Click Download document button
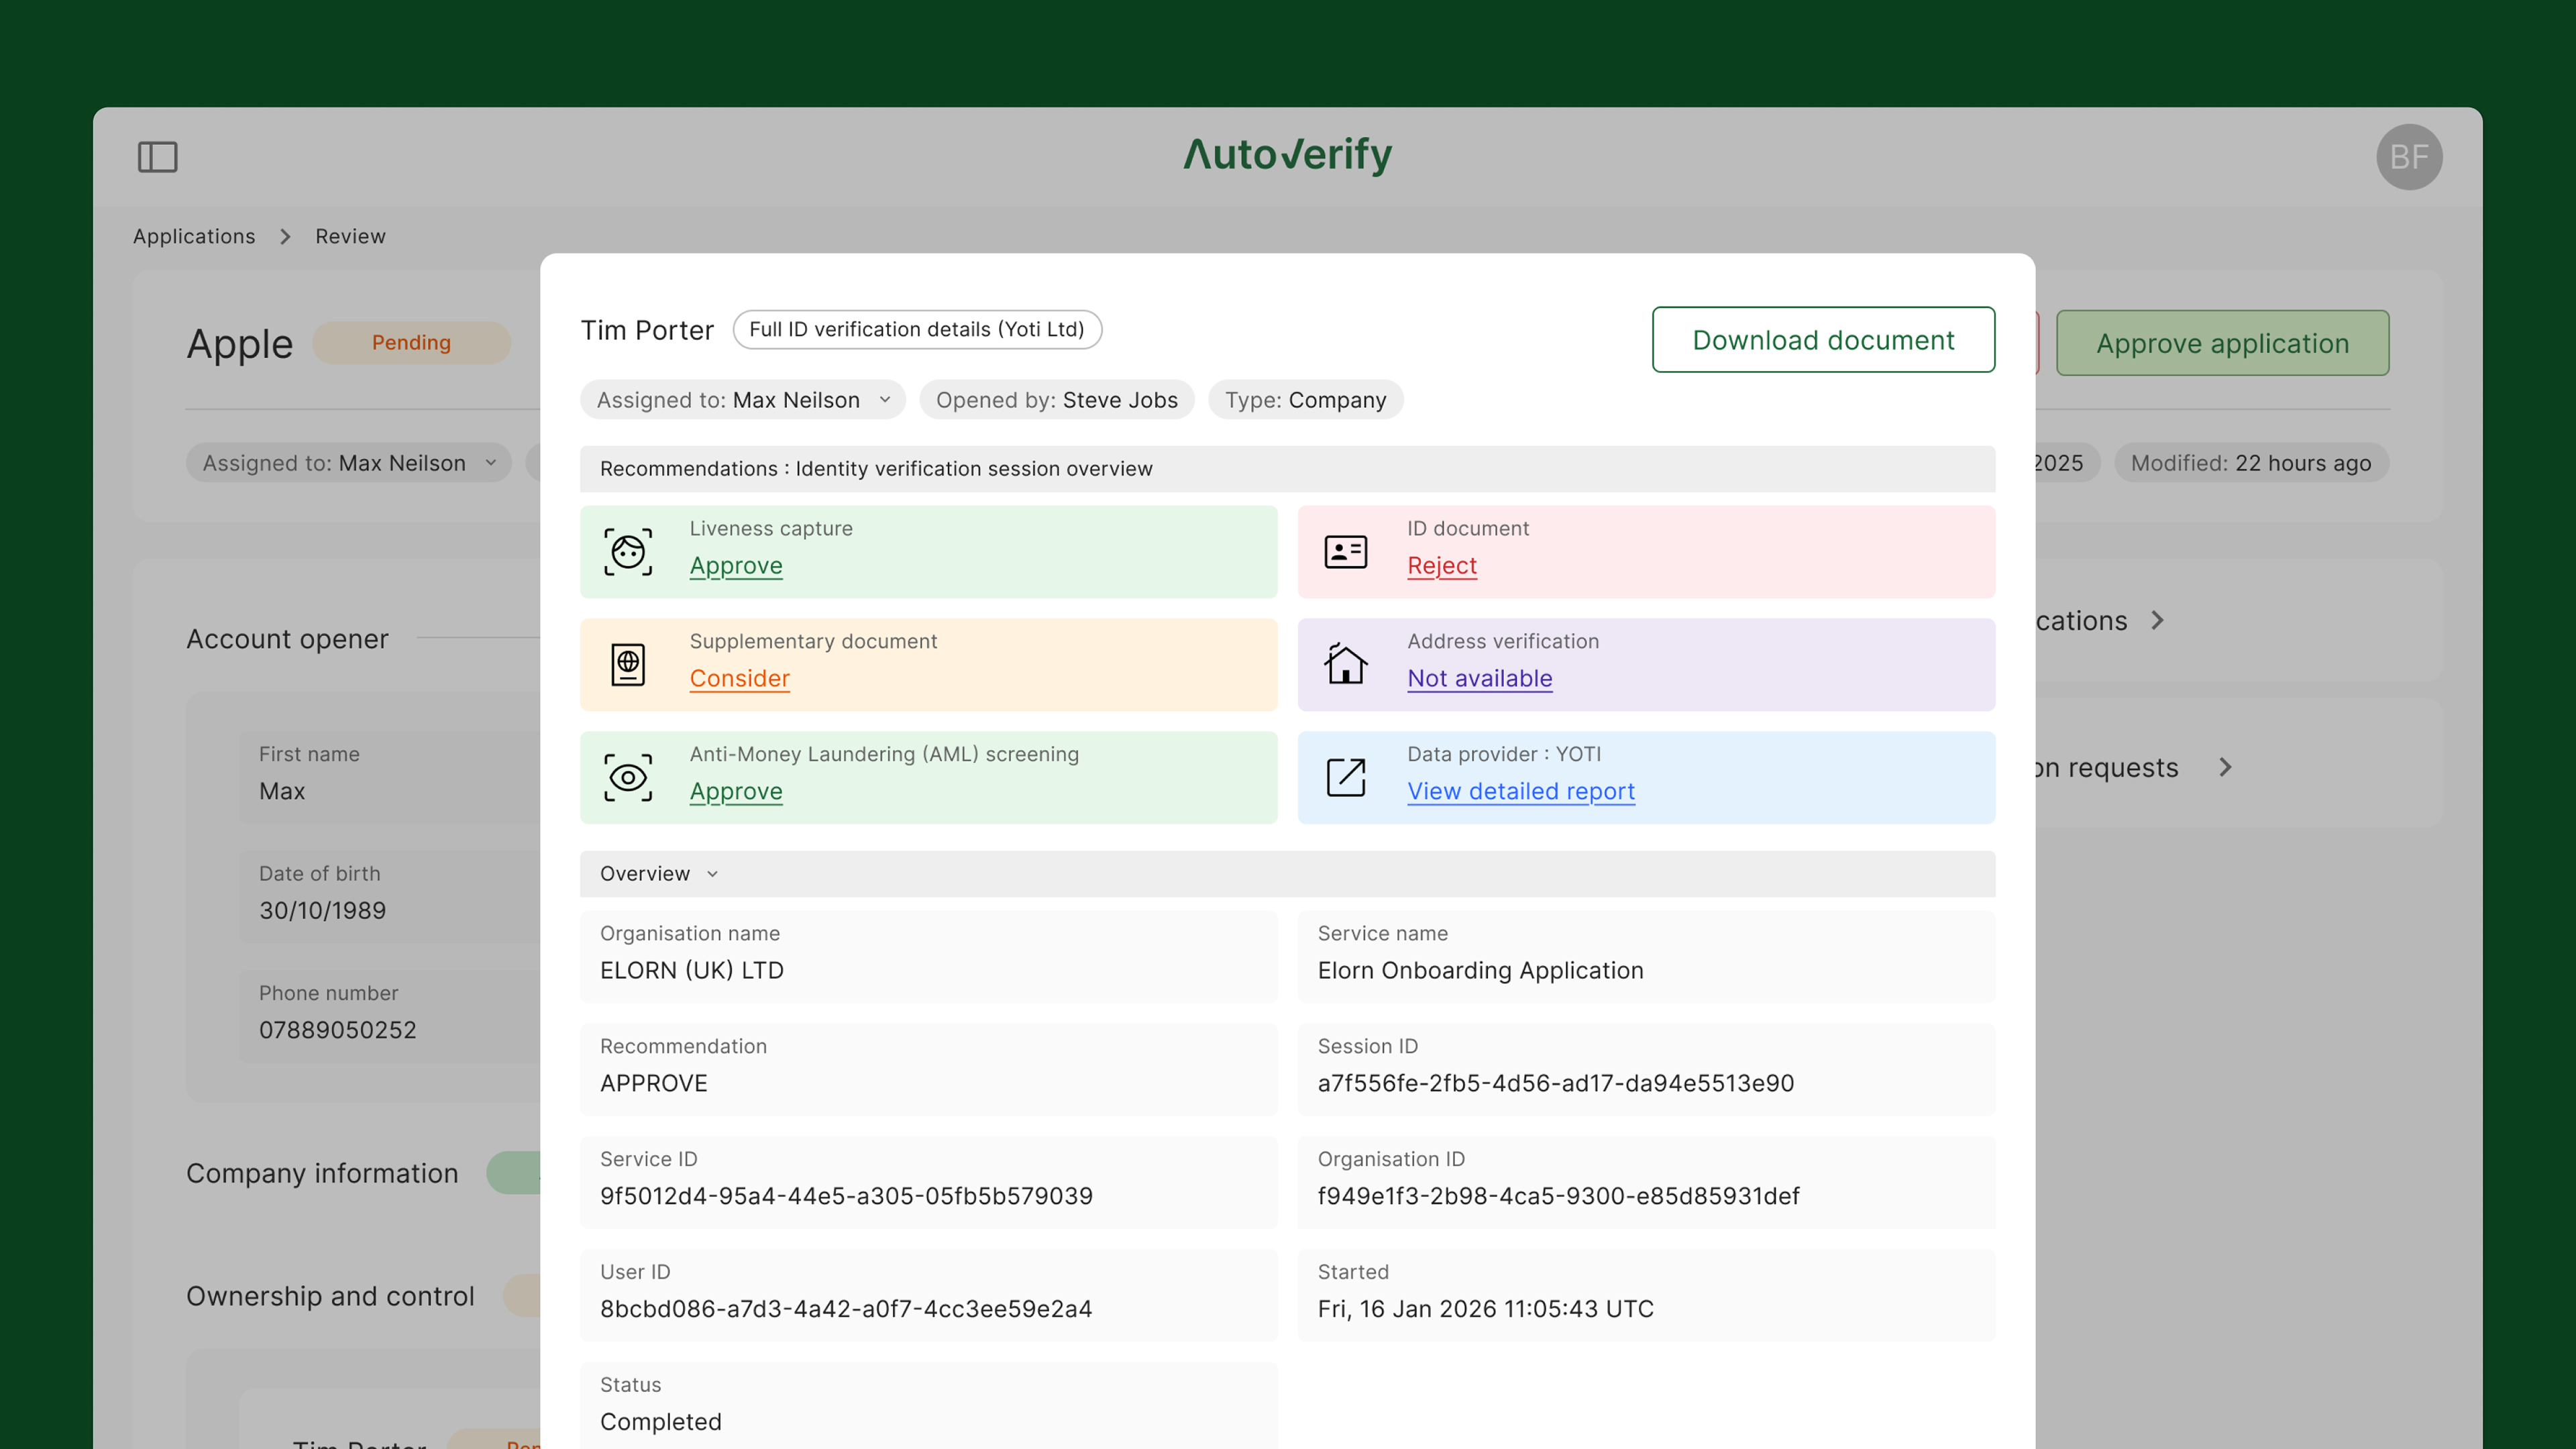 coord(1822,340)
